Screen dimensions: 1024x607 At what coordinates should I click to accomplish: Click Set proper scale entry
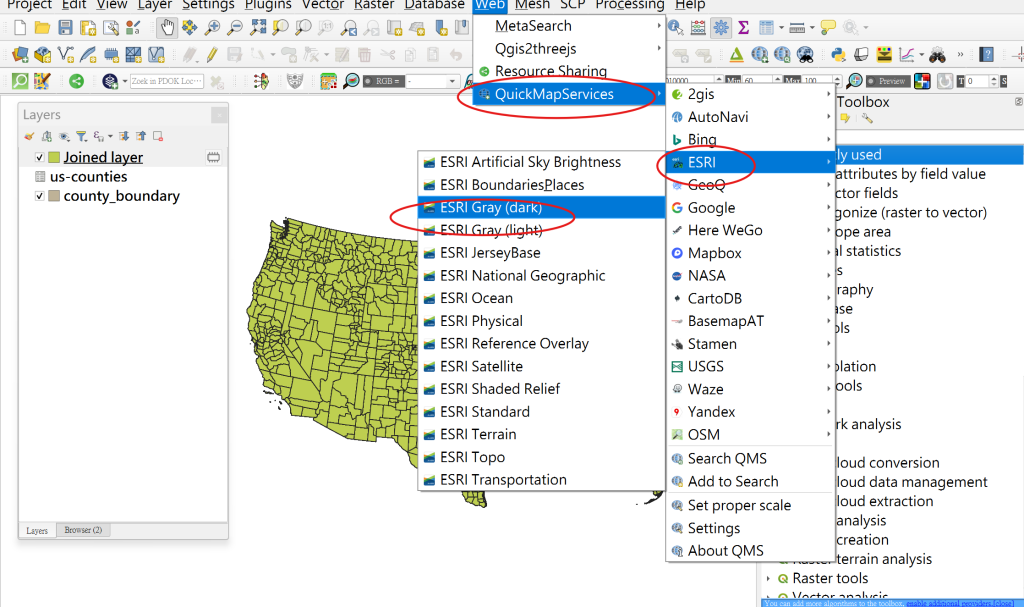[x=750, y=506]
